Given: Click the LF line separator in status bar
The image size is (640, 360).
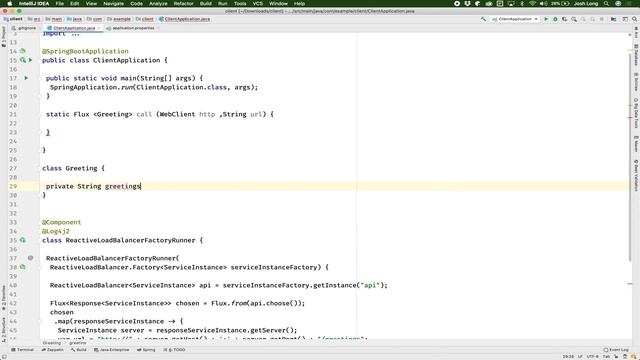Looking at the screenshot, I should pyautogui.click(x=580, y=356).
